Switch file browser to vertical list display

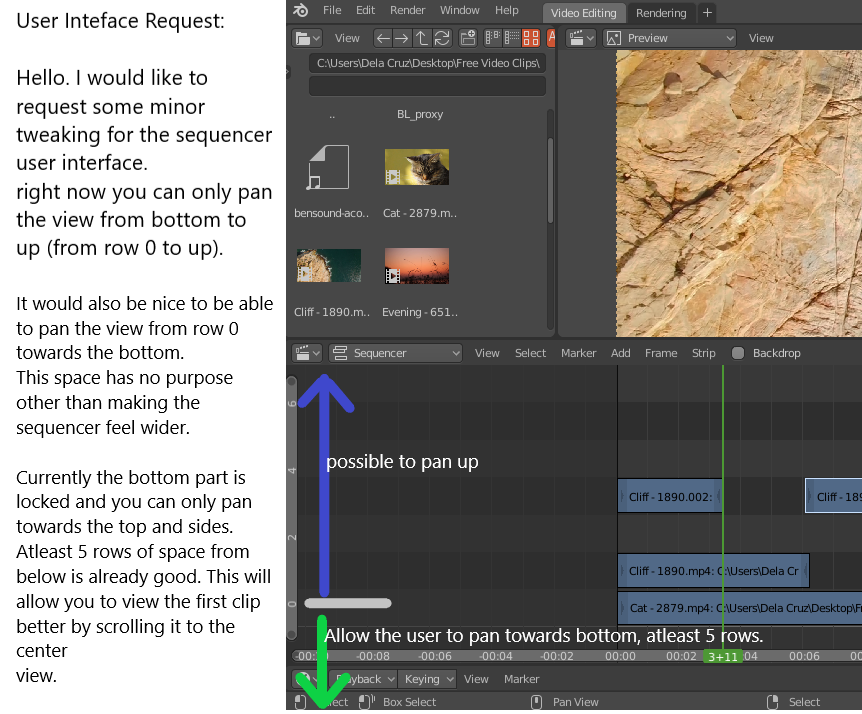coord(492,38)
